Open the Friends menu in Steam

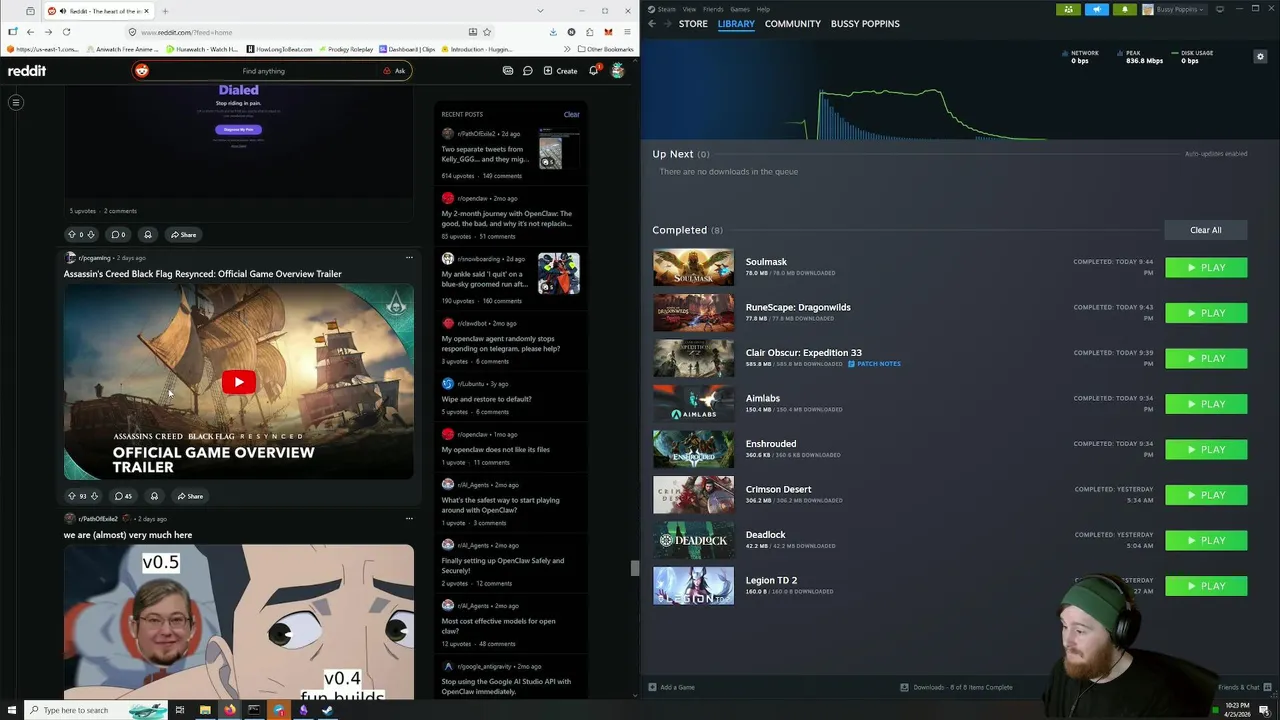713,9
